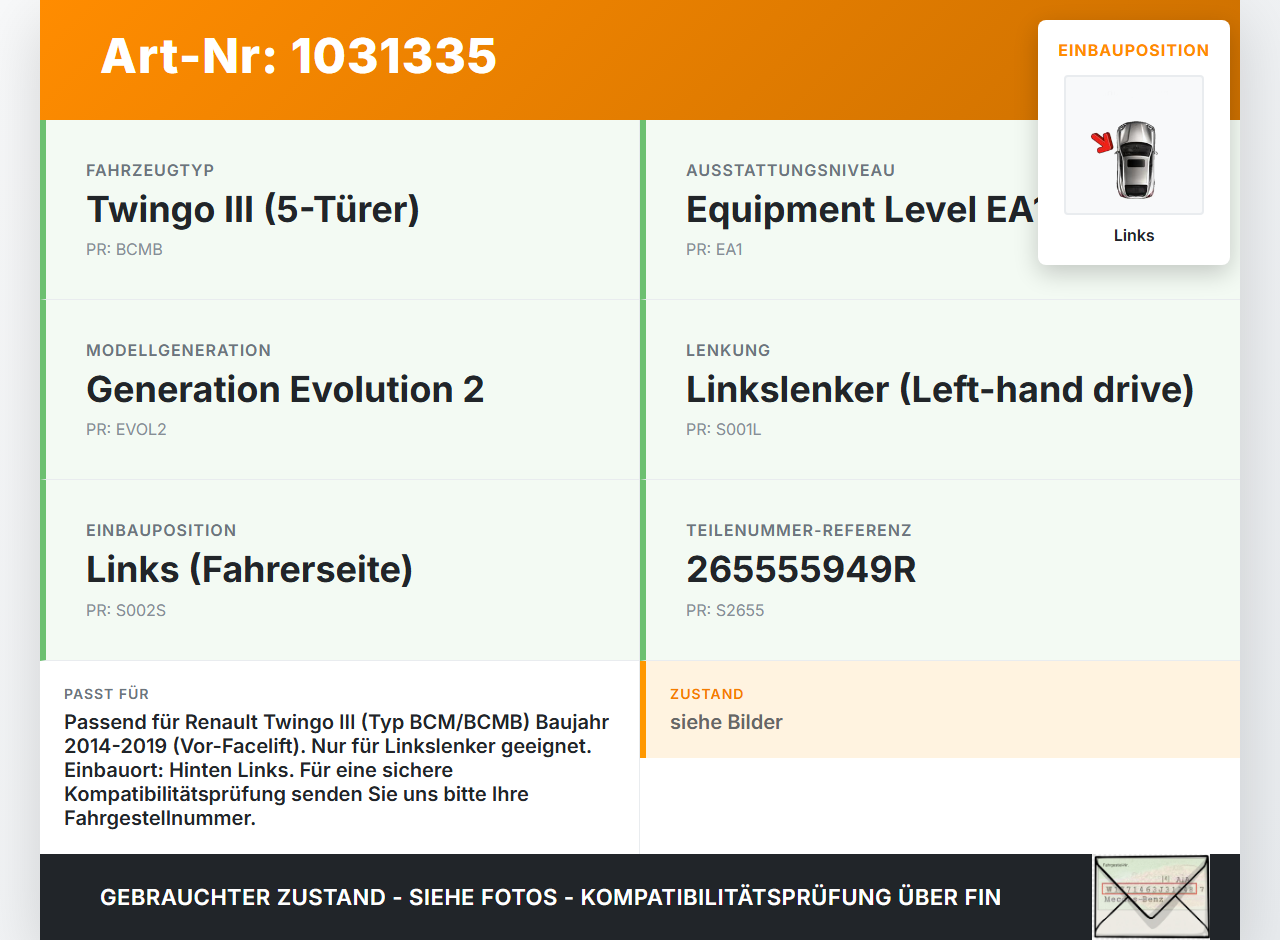Click the footer banner text 'GEBRAUCHTER ZUSTAND'
Image resolution: width=1280 pixels, height=940 pixels.
coord(243,897)
